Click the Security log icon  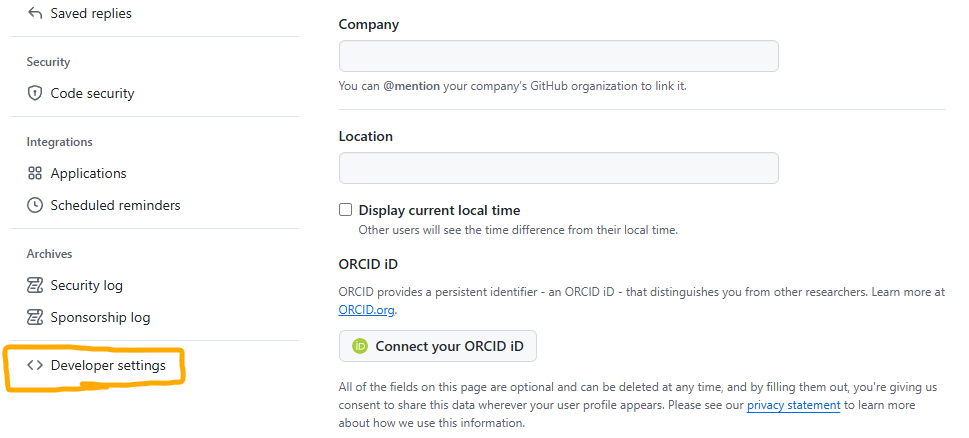point(35,285)
